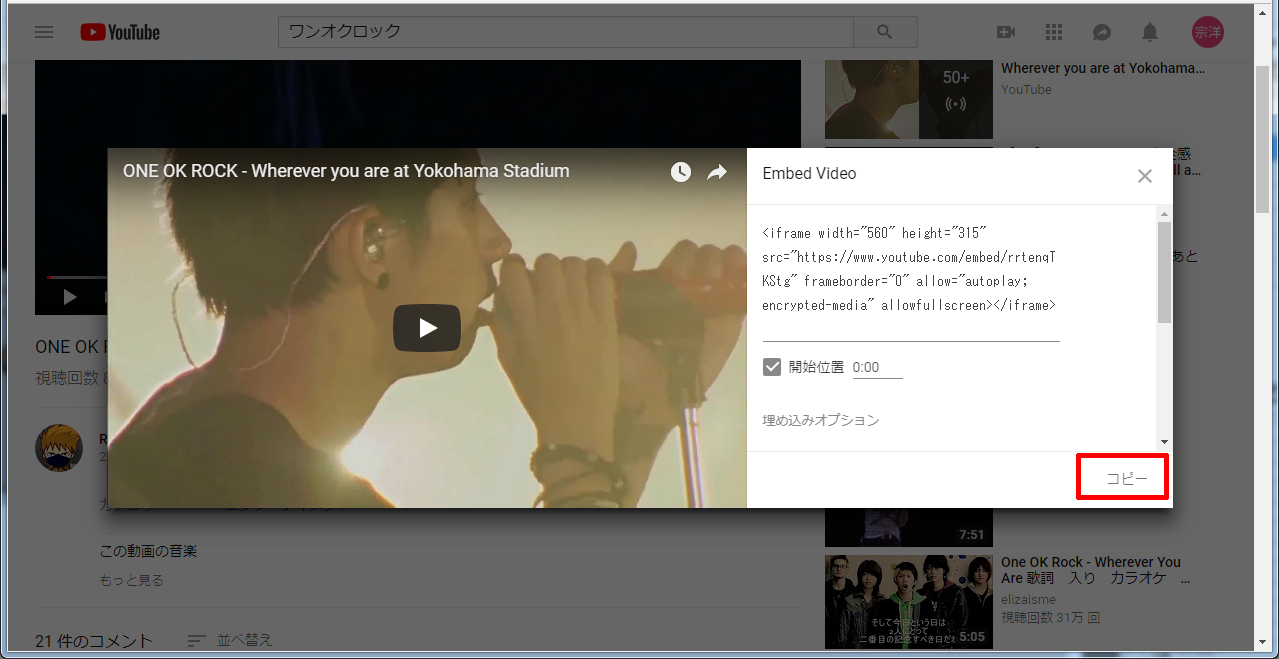Toggle the 開始位置 checkbox
The image size is (1279, 659).
coord(772,367)
